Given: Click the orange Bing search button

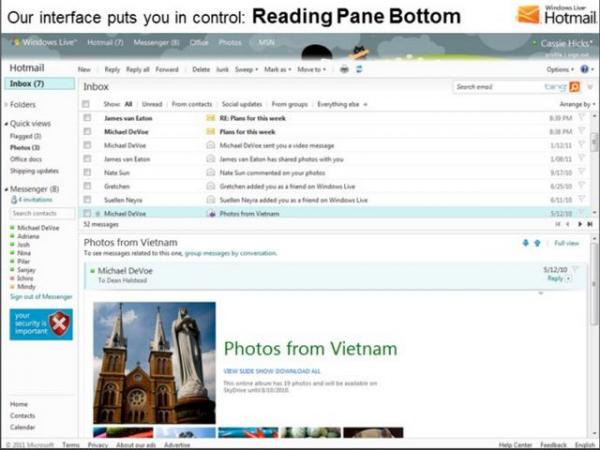Looking at the screenshot, I should [574, 87].
